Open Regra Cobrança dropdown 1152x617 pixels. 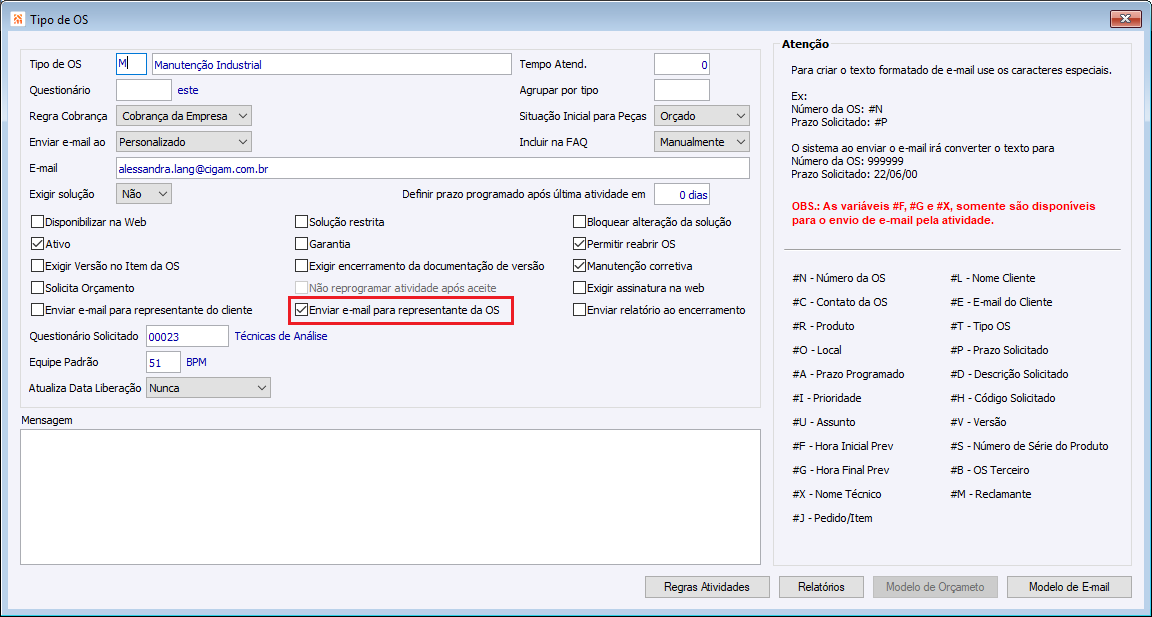click(184, 115)
